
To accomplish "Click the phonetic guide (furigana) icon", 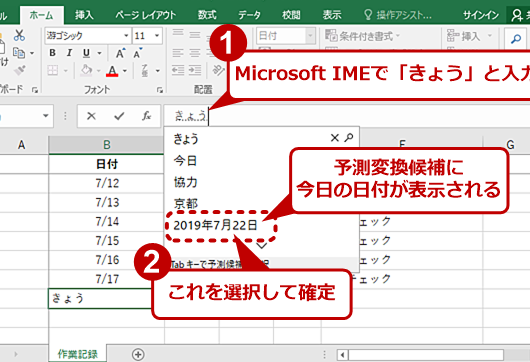I will click(145, 71).
